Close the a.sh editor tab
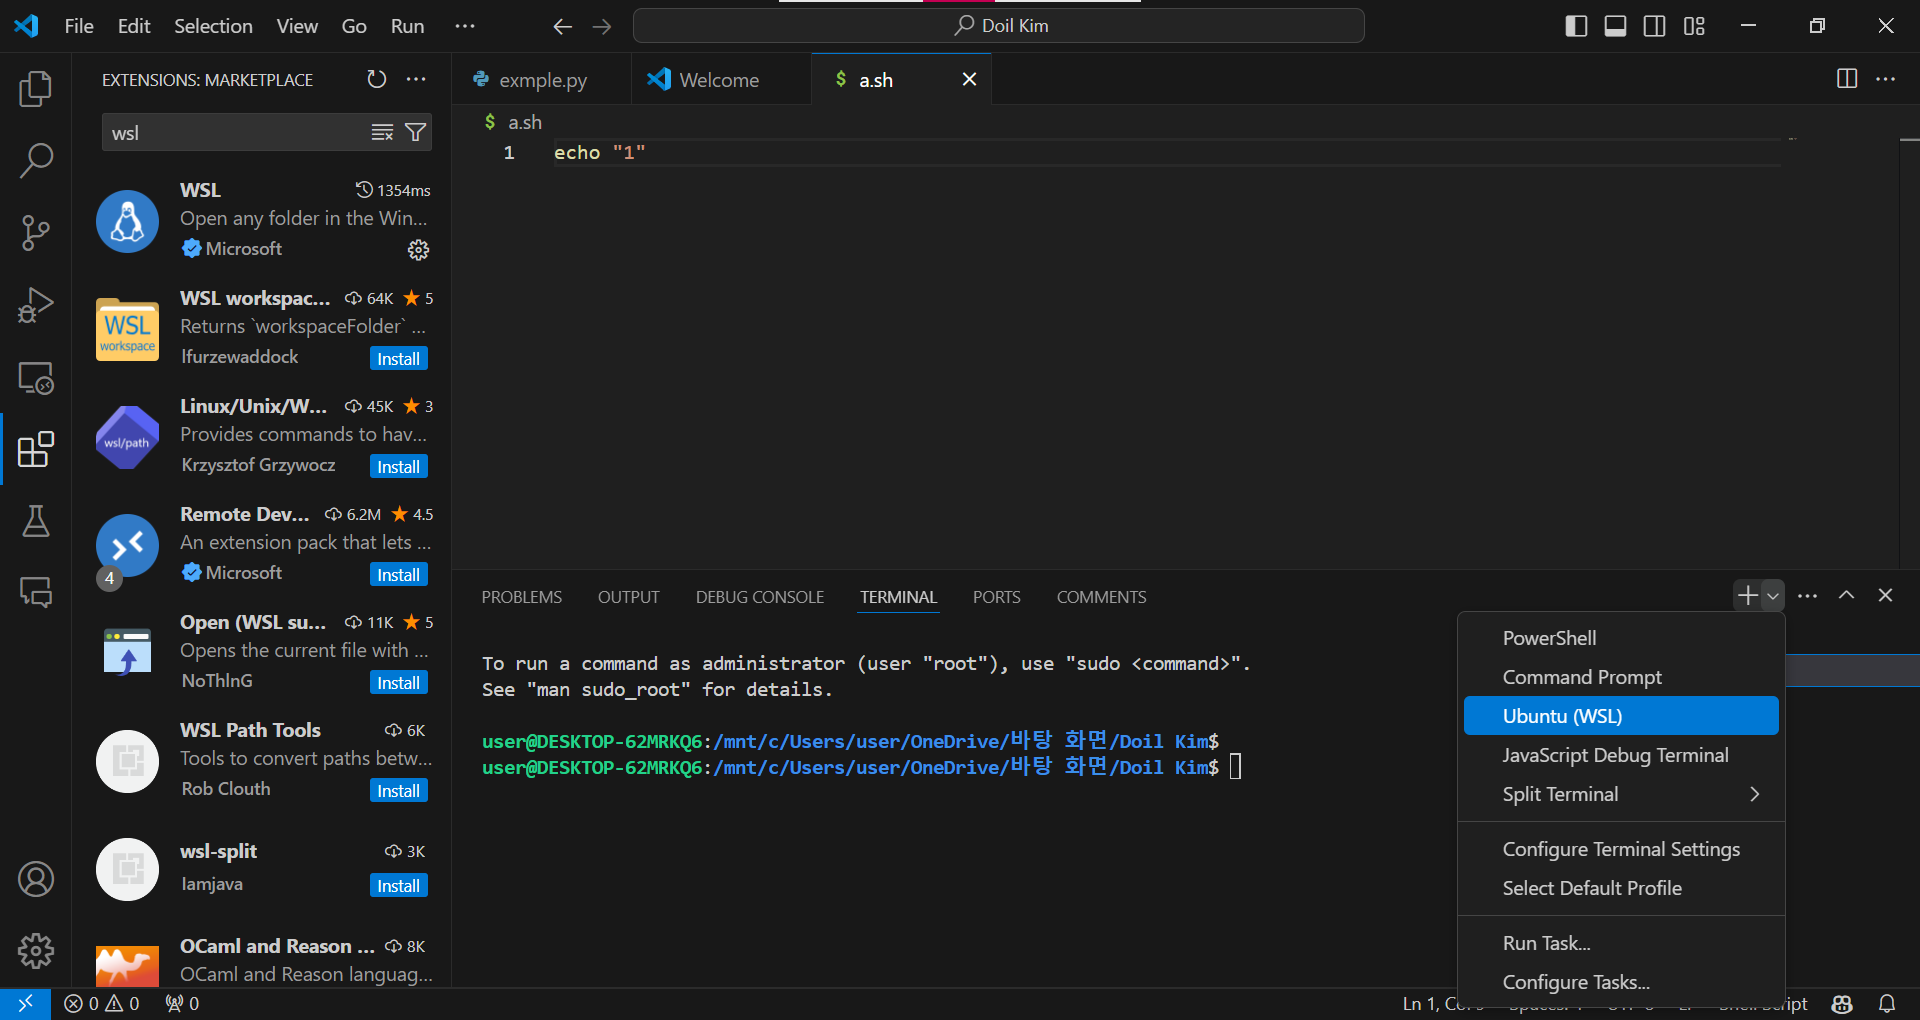 pos(969,79)
